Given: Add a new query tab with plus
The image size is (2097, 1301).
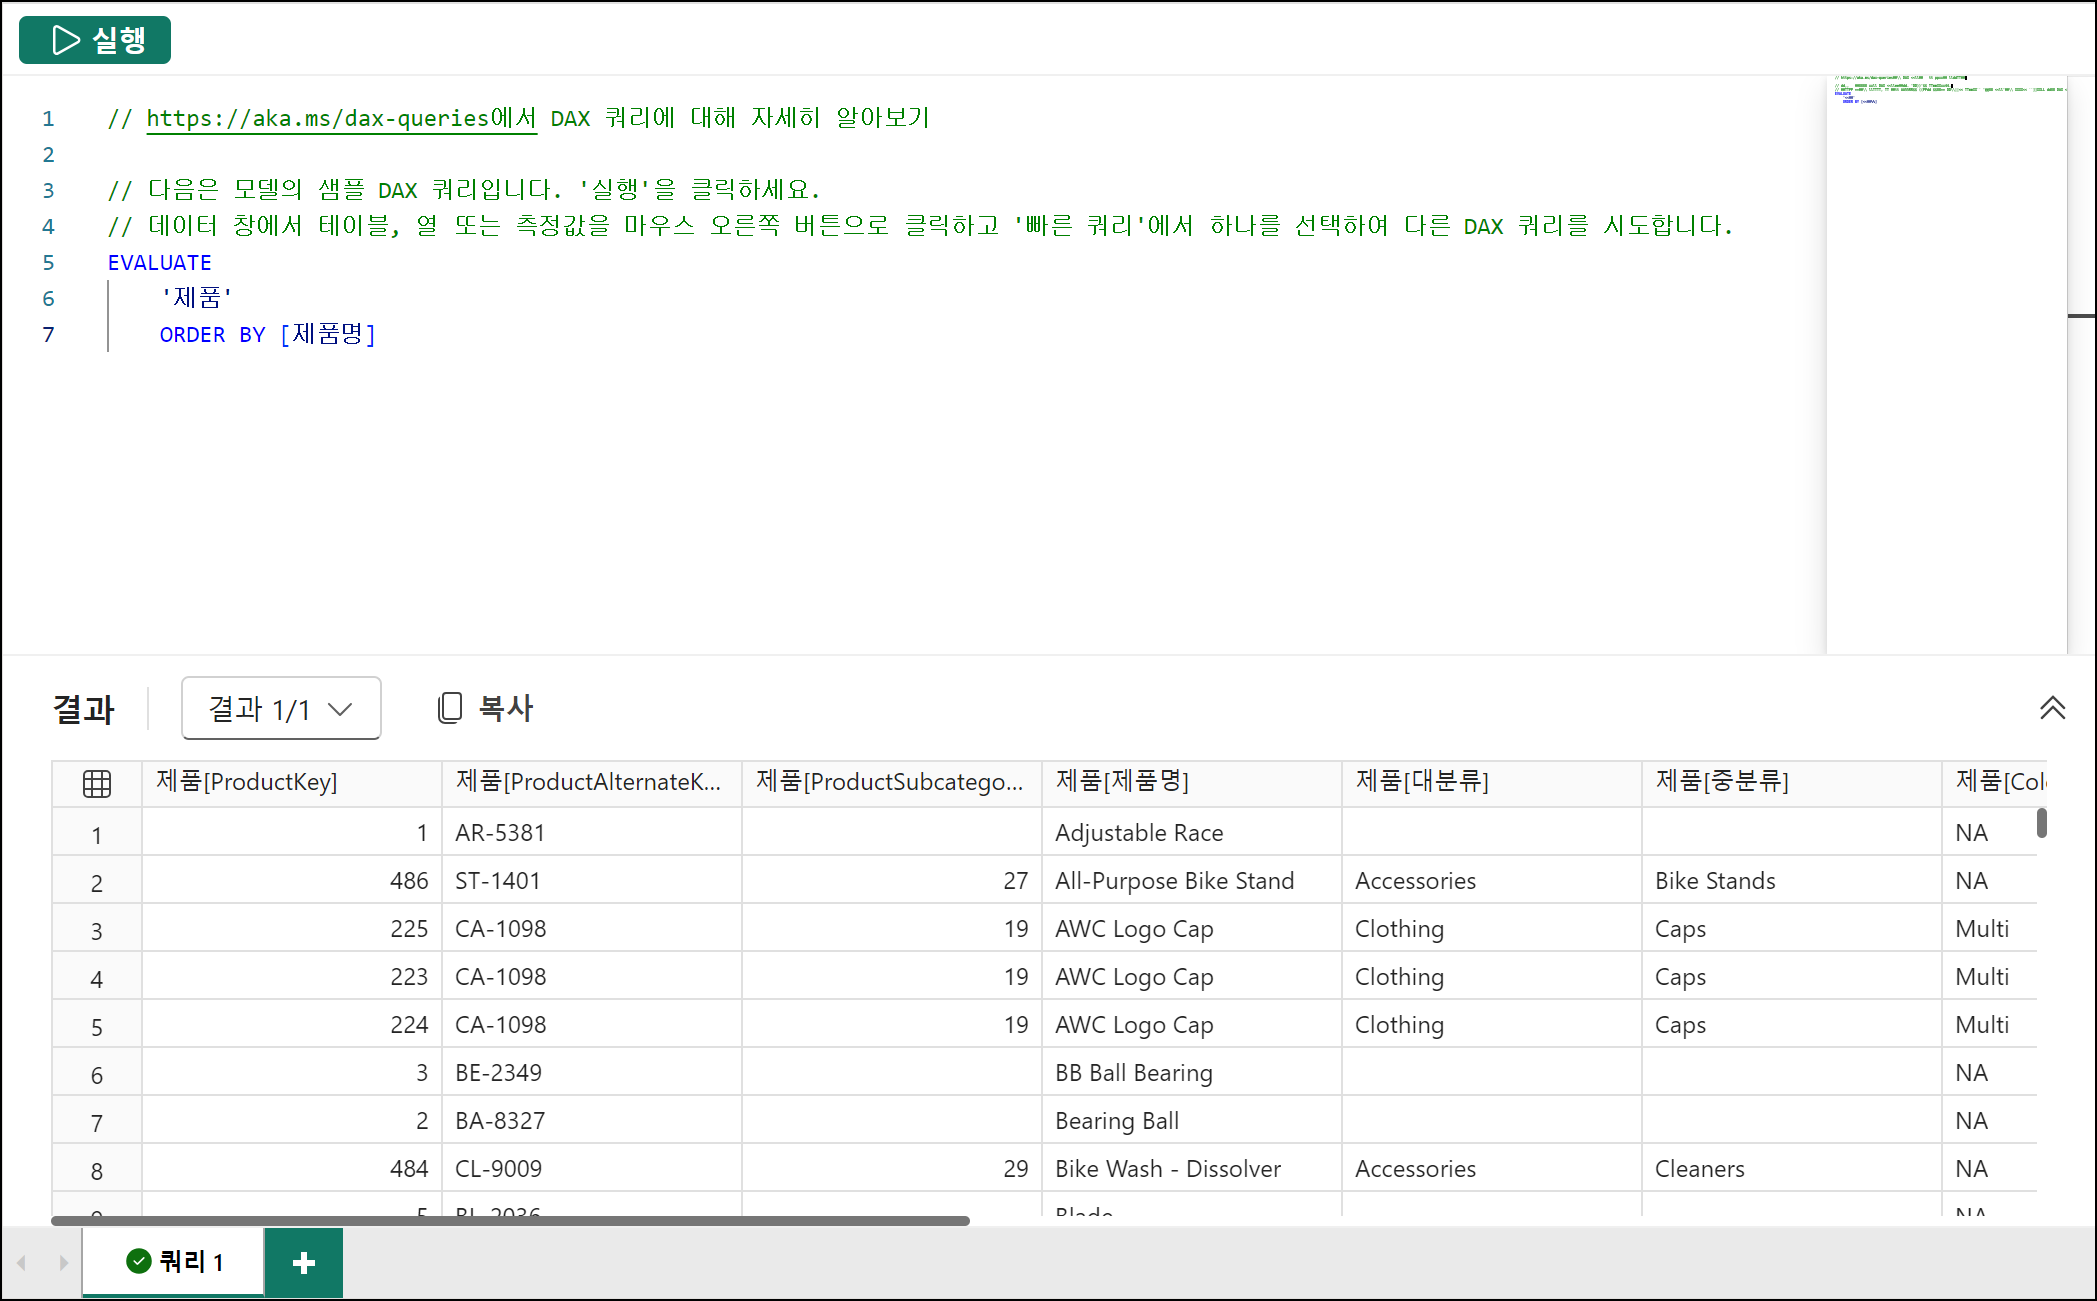Looking at the screenshot, I should 304,1262.
